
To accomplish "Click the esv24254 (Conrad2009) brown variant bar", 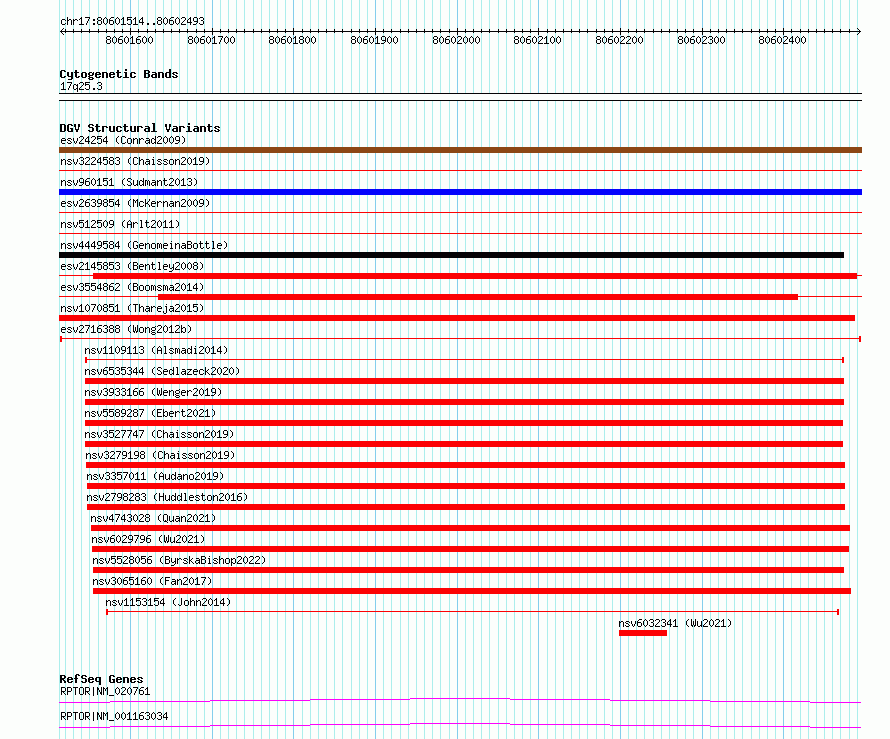I will coord(460,150).
